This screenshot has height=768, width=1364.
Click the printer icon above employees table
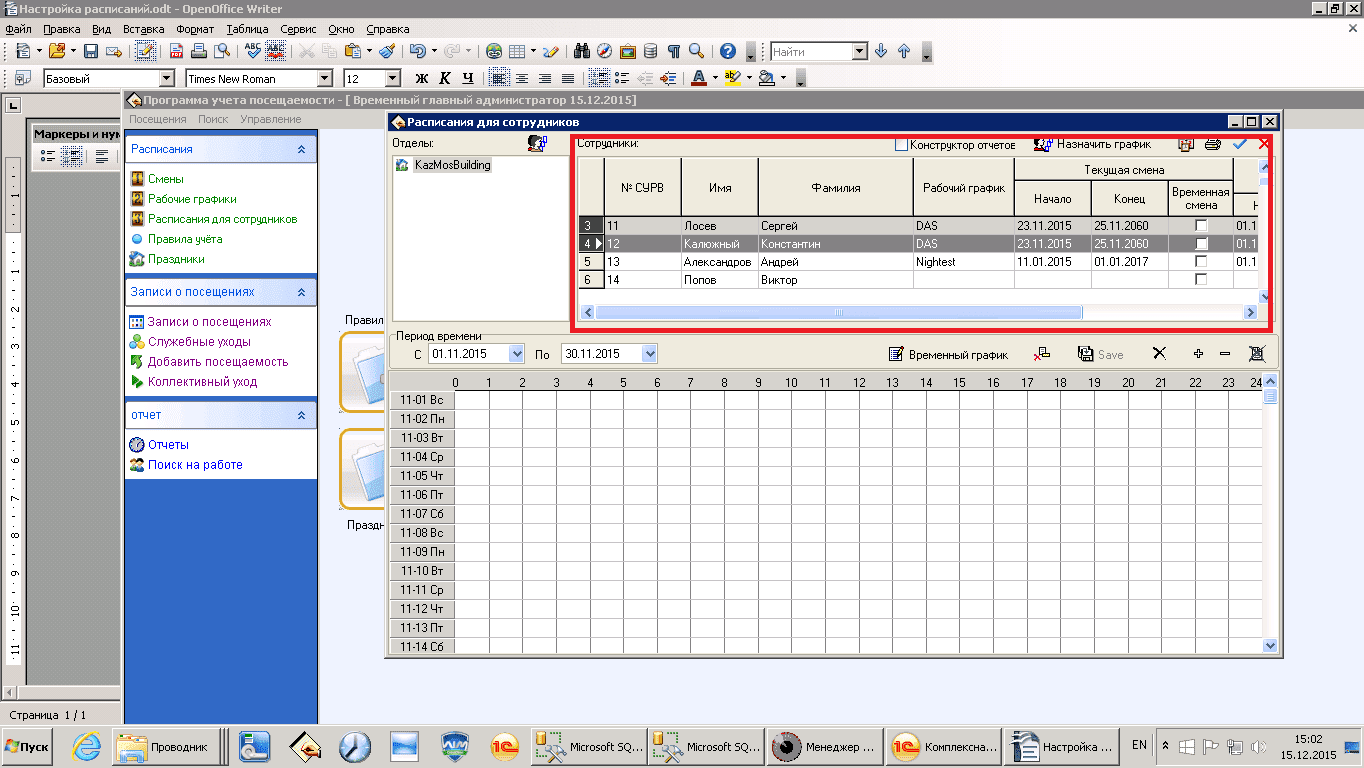click(1212, 145)
